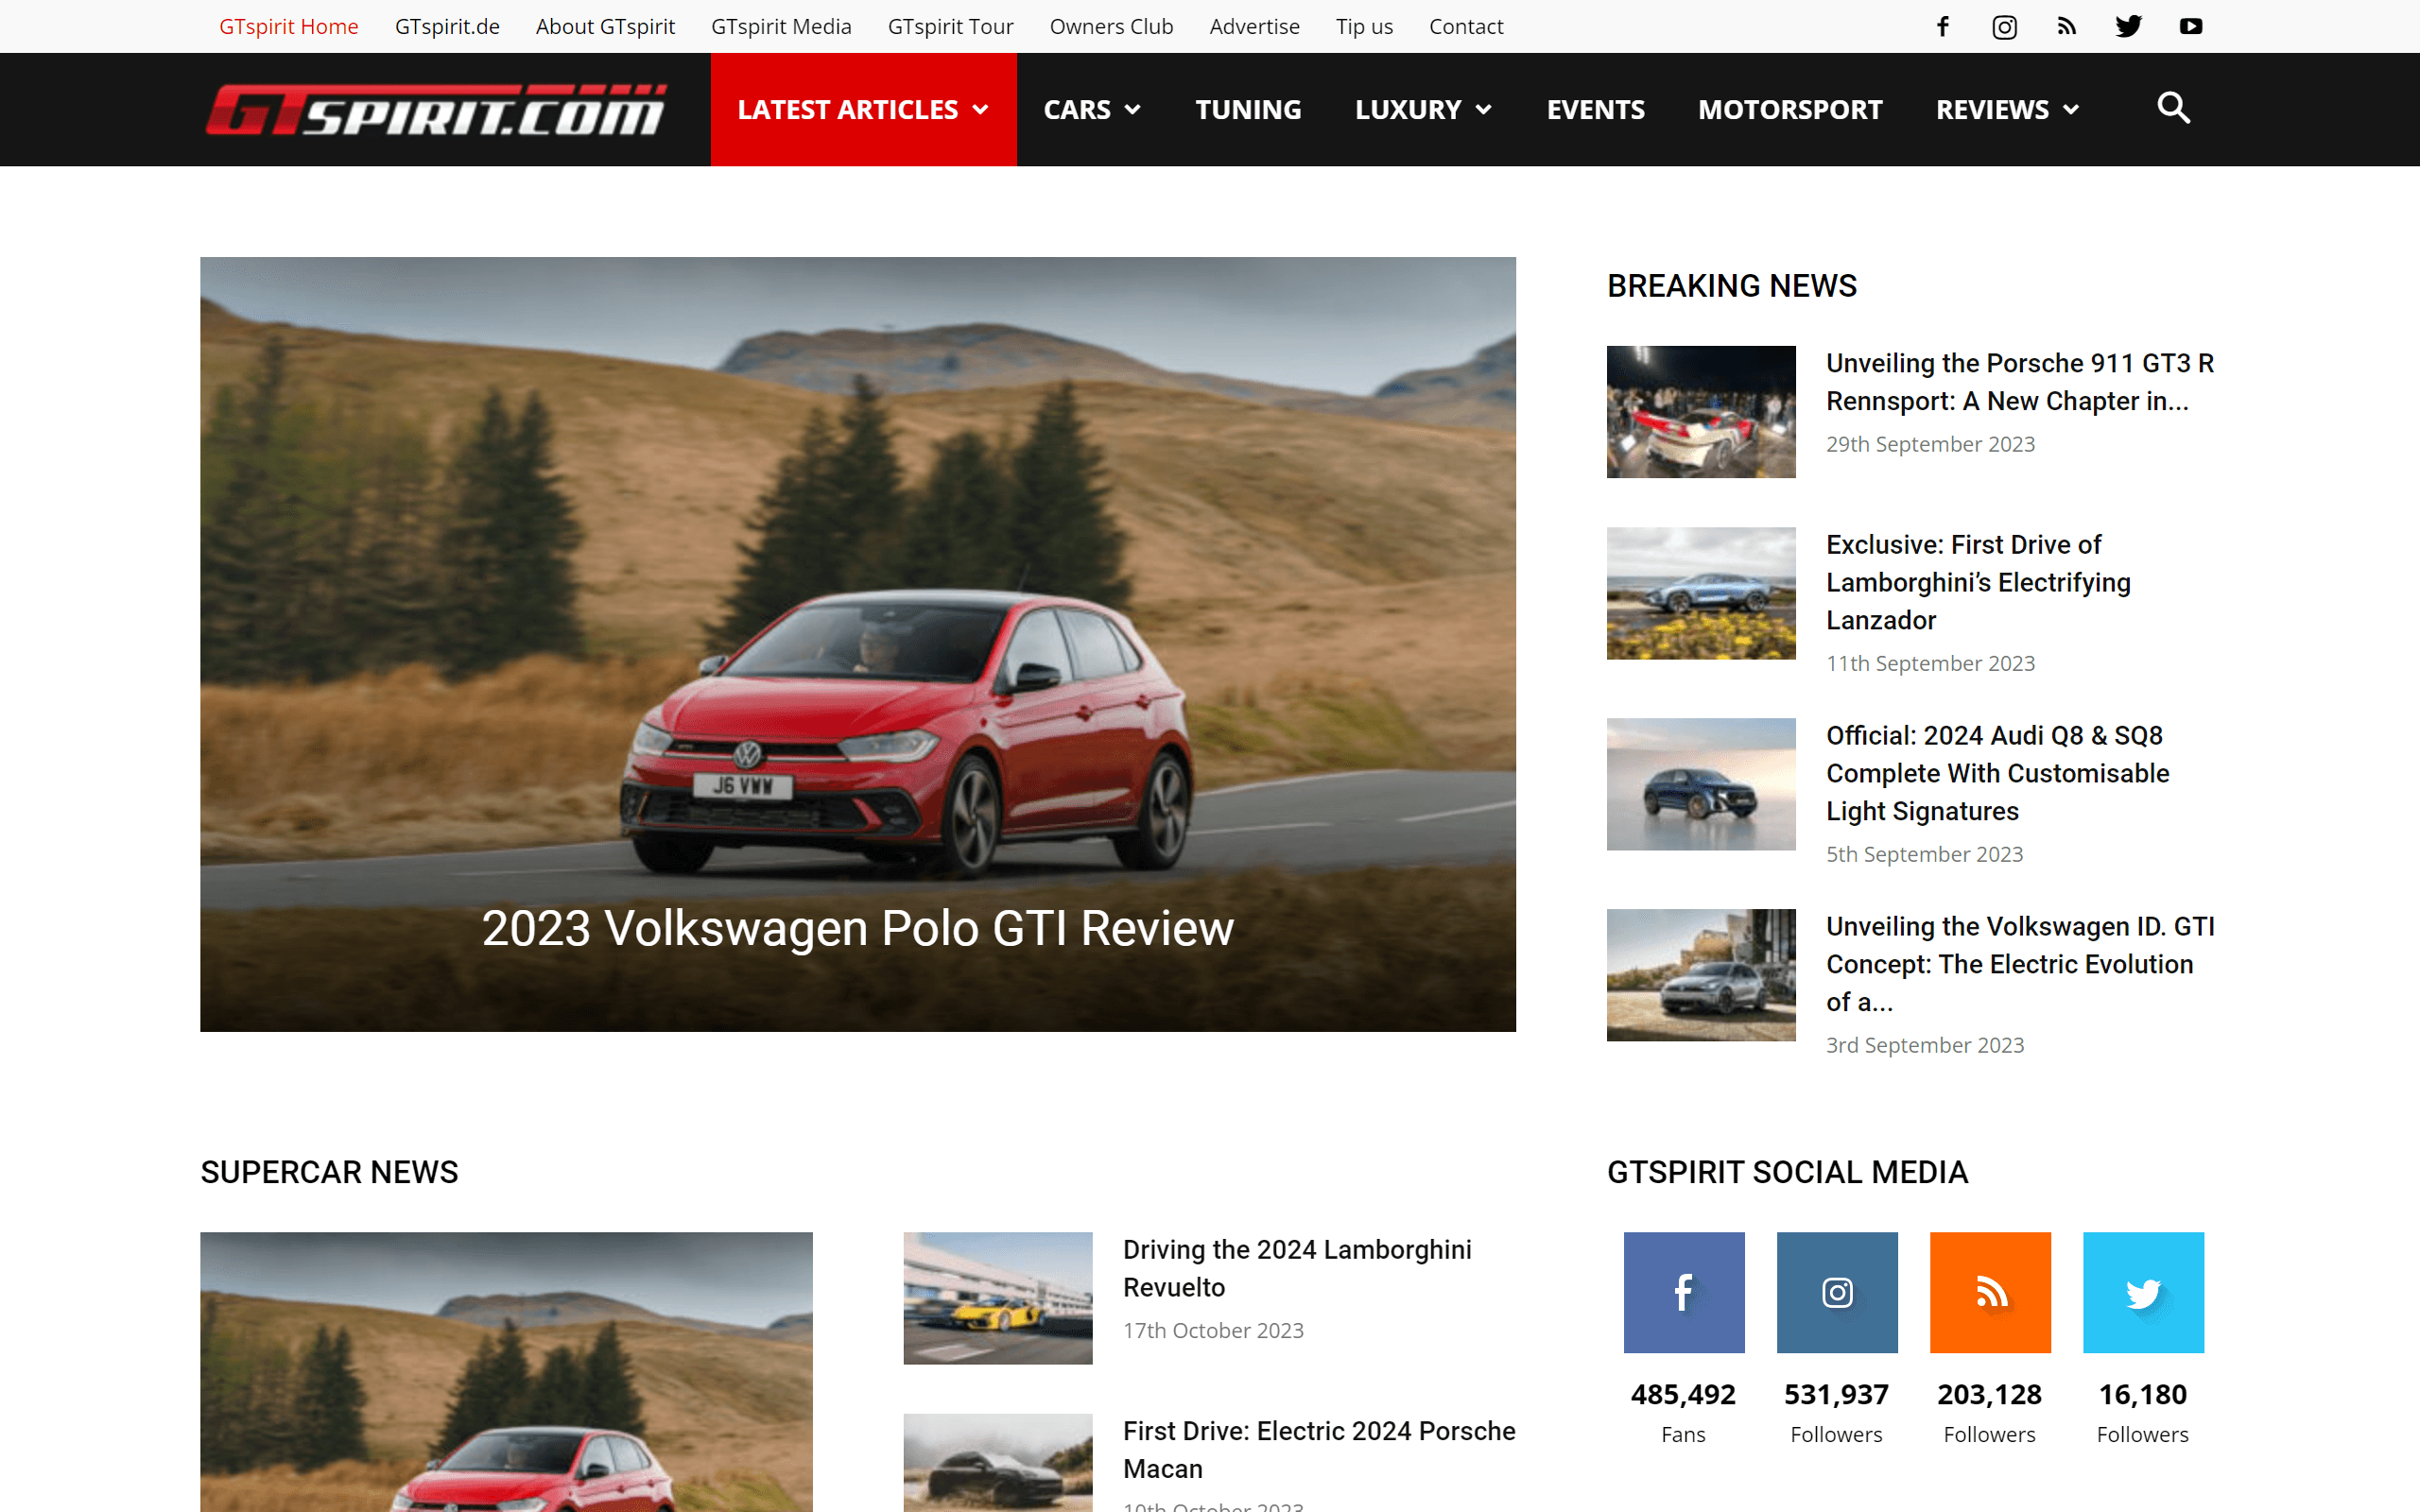Open the RSS feed icon in top bar
2420x1512 pixels.
click(2066, 26)
